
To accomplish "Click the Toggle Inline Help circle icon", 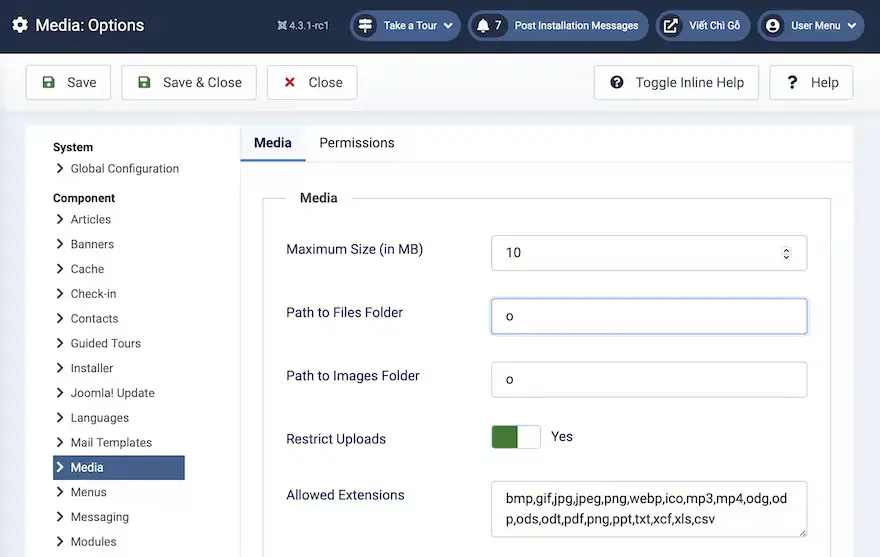I will coord(617,83).
